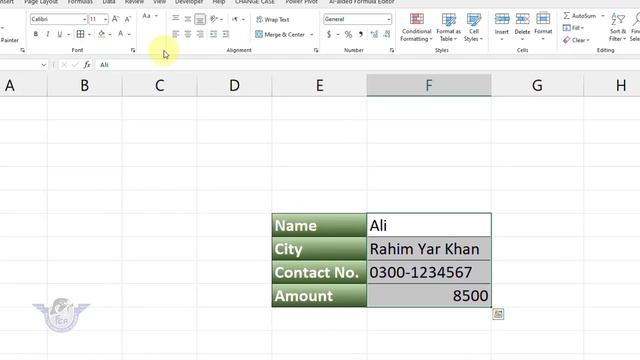
Task: Click Increase Font Size icon
Action: click(x=116, y=19)
